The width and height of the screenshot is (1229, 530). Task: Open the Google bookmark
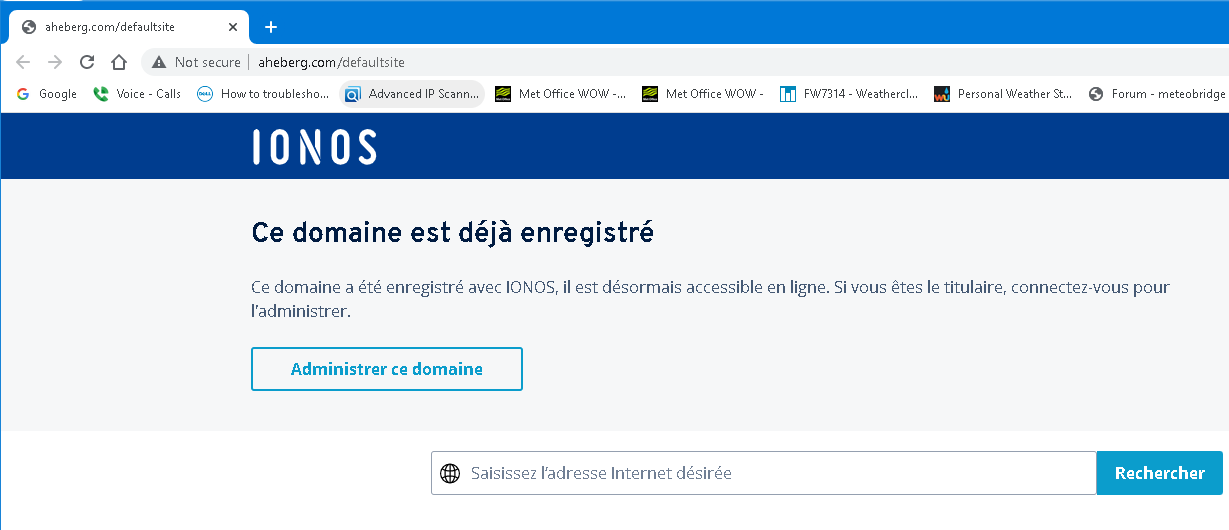coord(47,94)
